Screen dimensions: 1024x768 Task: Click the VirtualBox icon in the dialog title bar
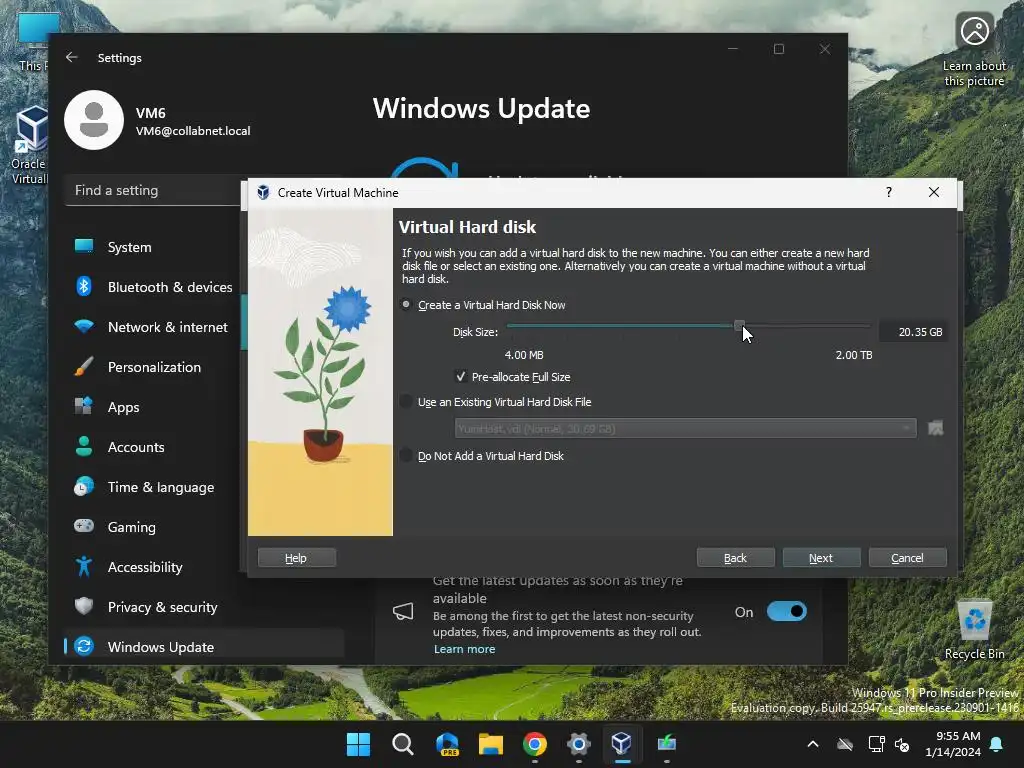point(263,193)
